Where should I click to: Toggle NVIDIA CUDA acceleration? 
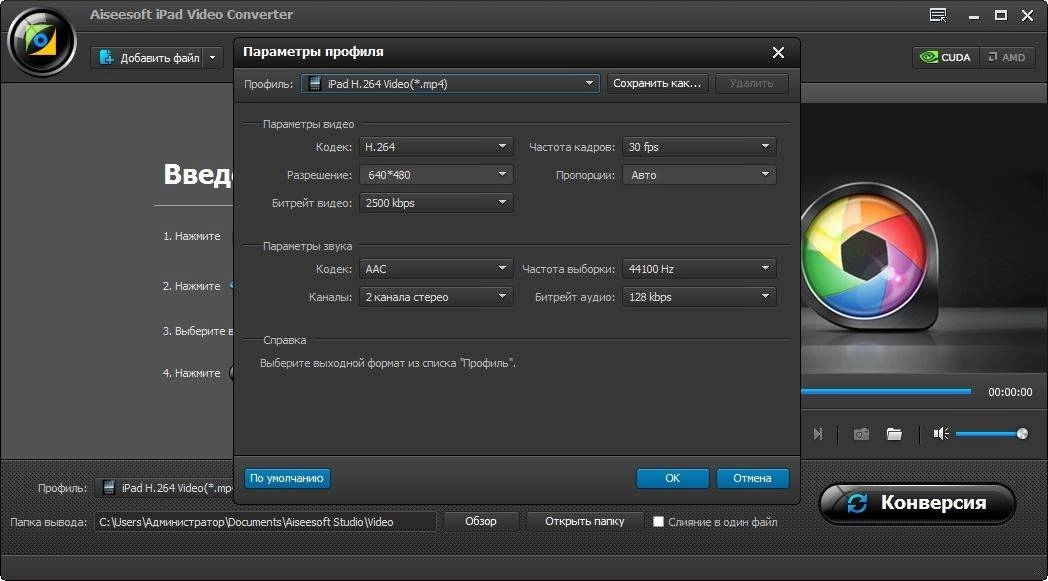tap(946, 57)
